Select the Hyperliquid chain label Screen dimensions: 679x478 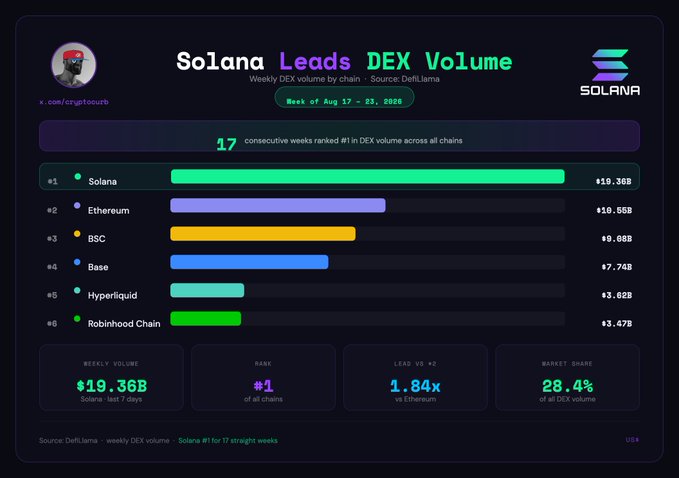113,295
